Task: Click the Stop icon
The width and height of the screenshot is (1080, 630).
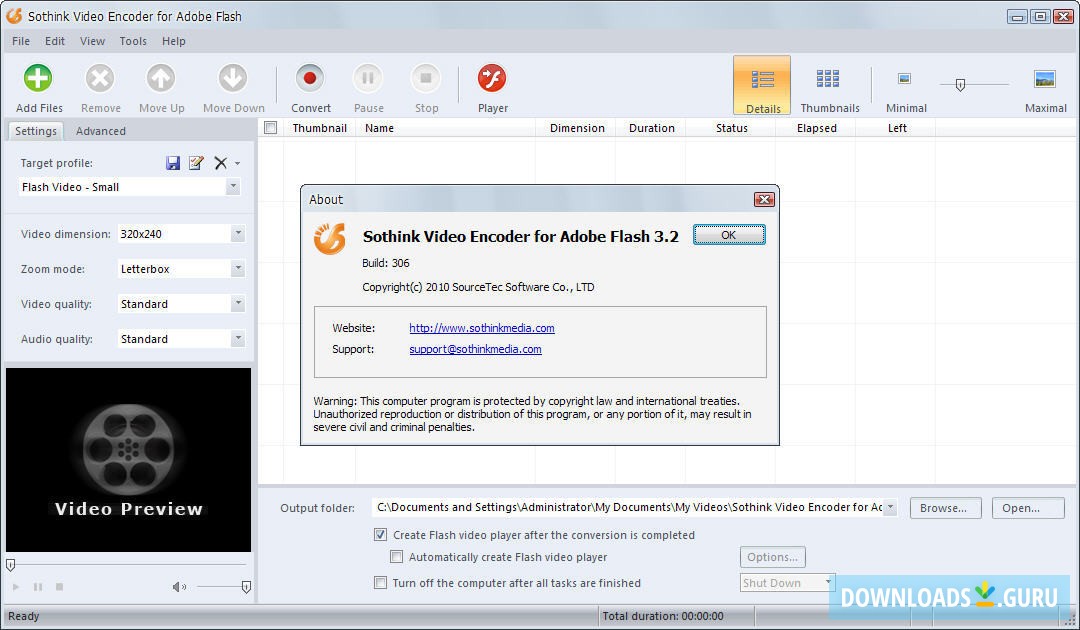Action: [426, 78]
